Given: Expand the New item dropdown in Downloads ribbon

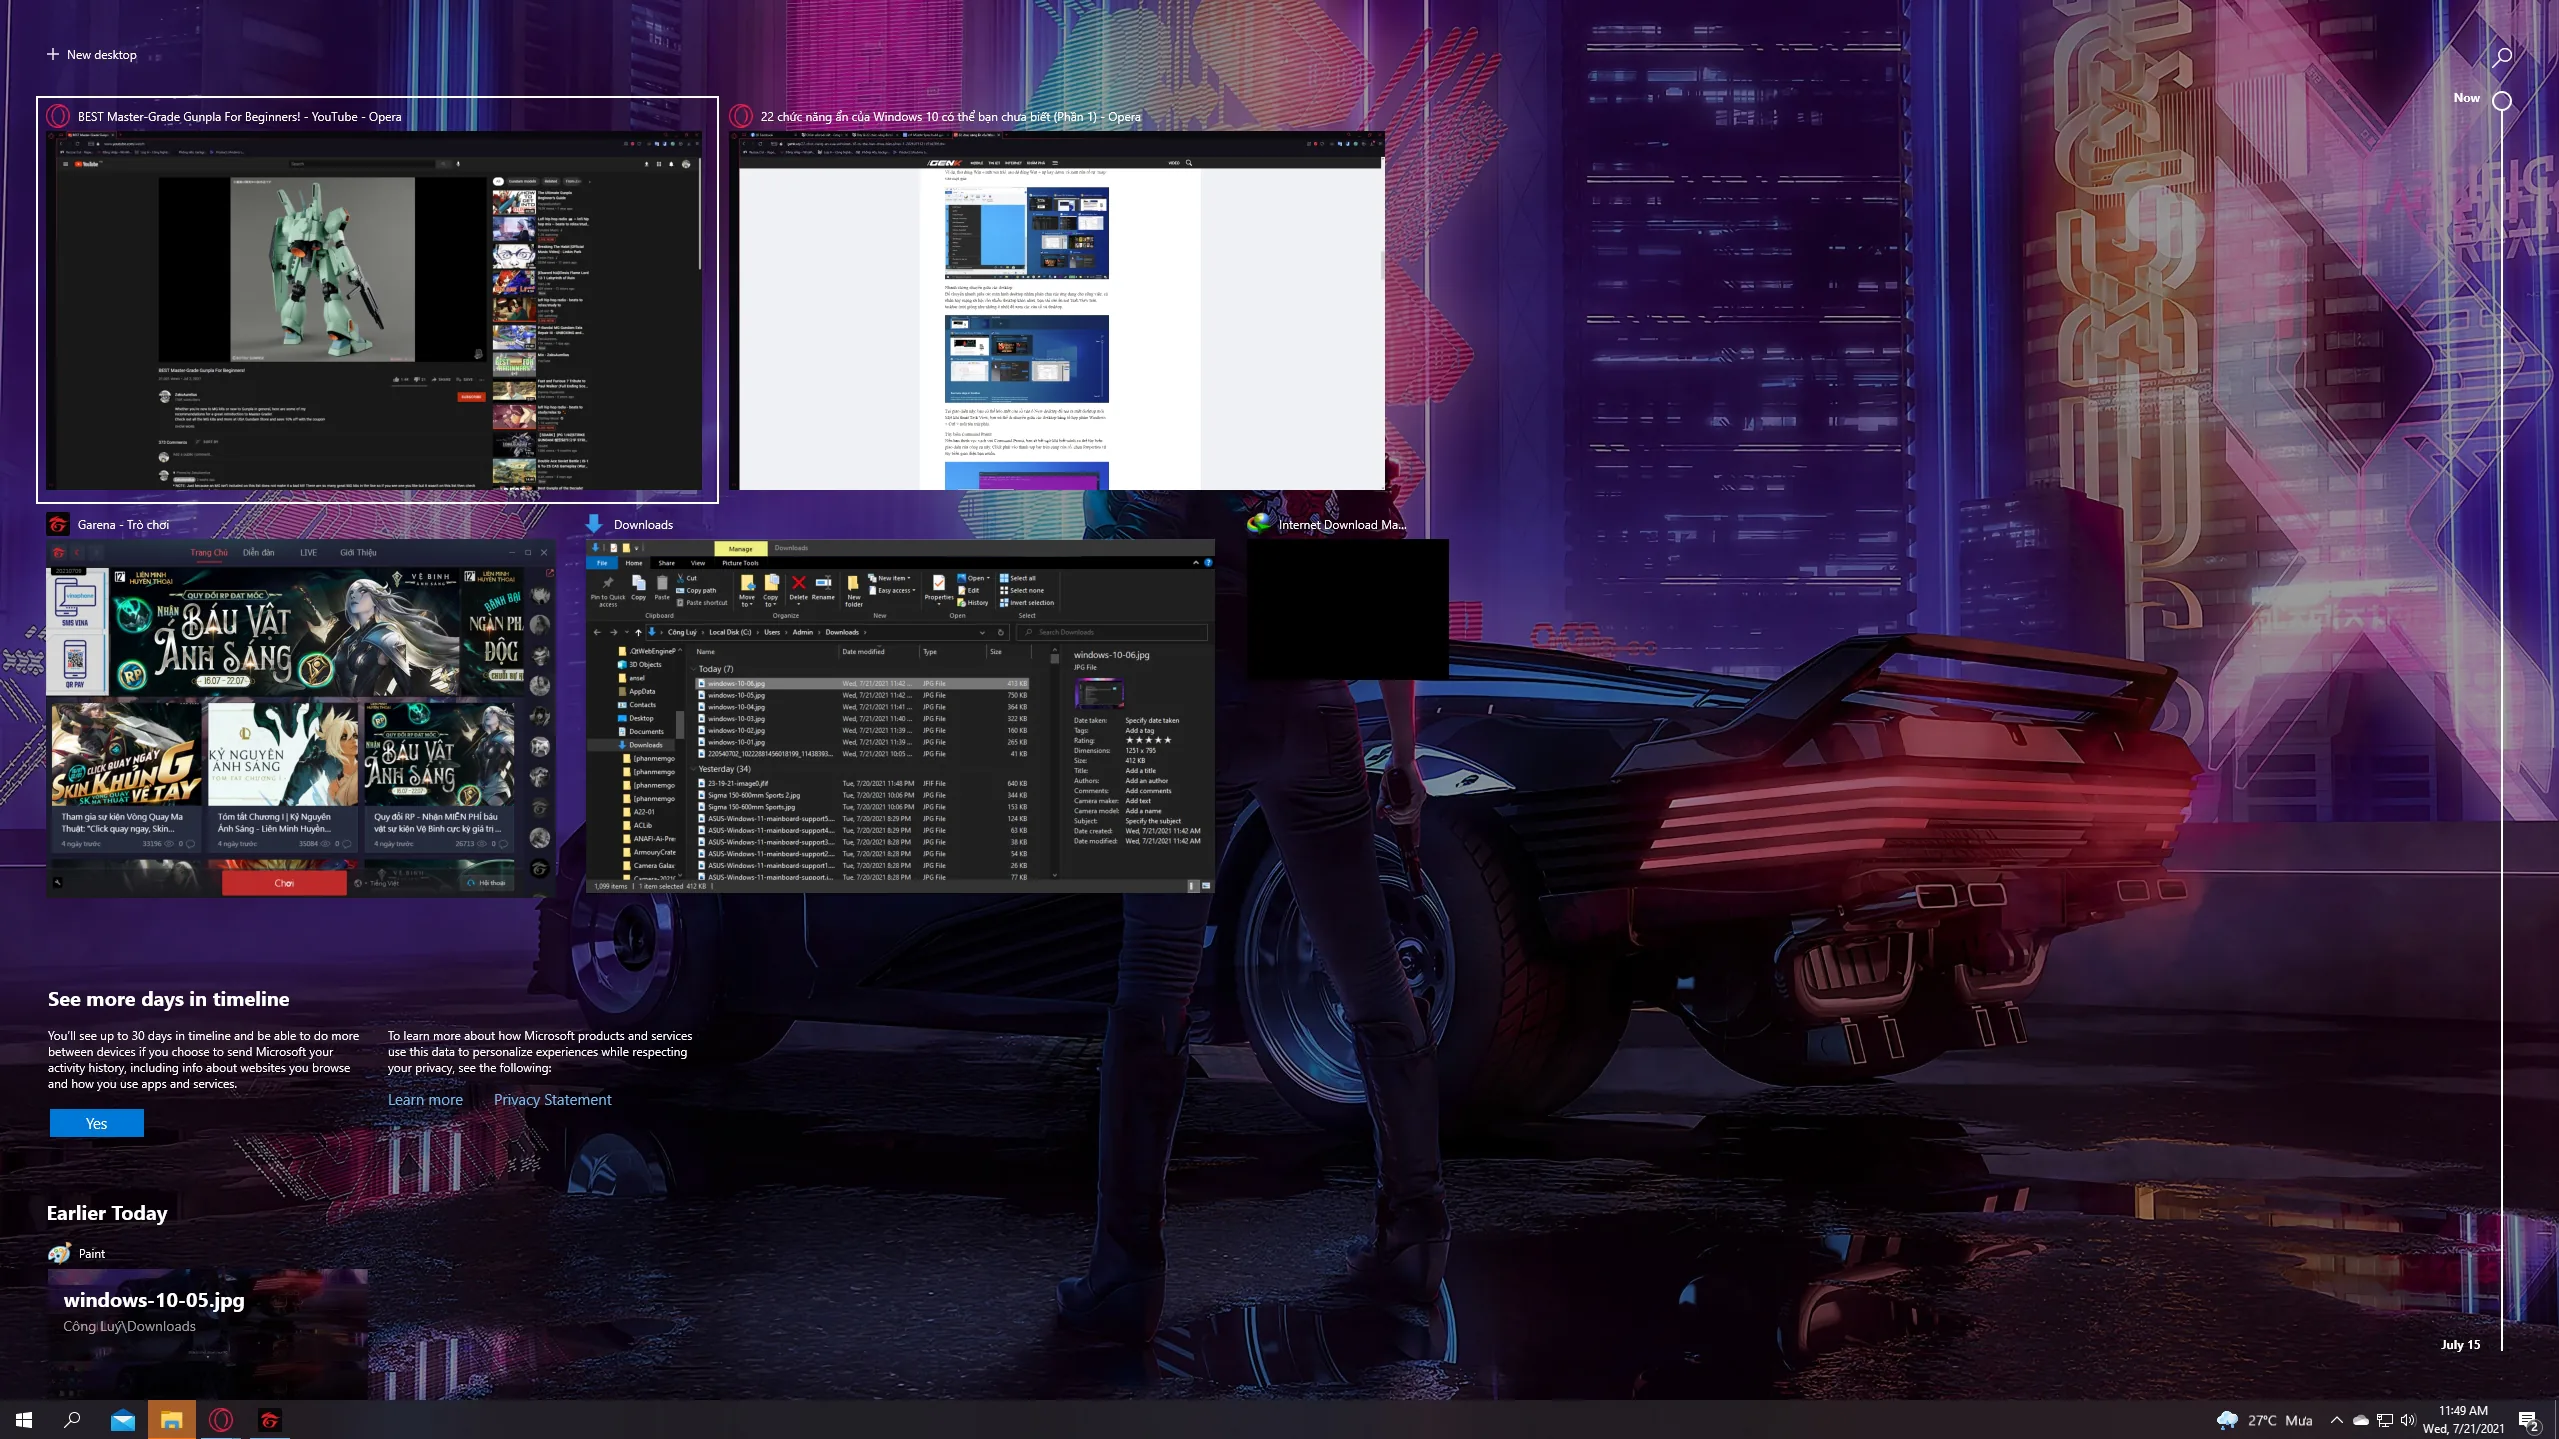Looking at the screenshot, I should coord(889,578).
